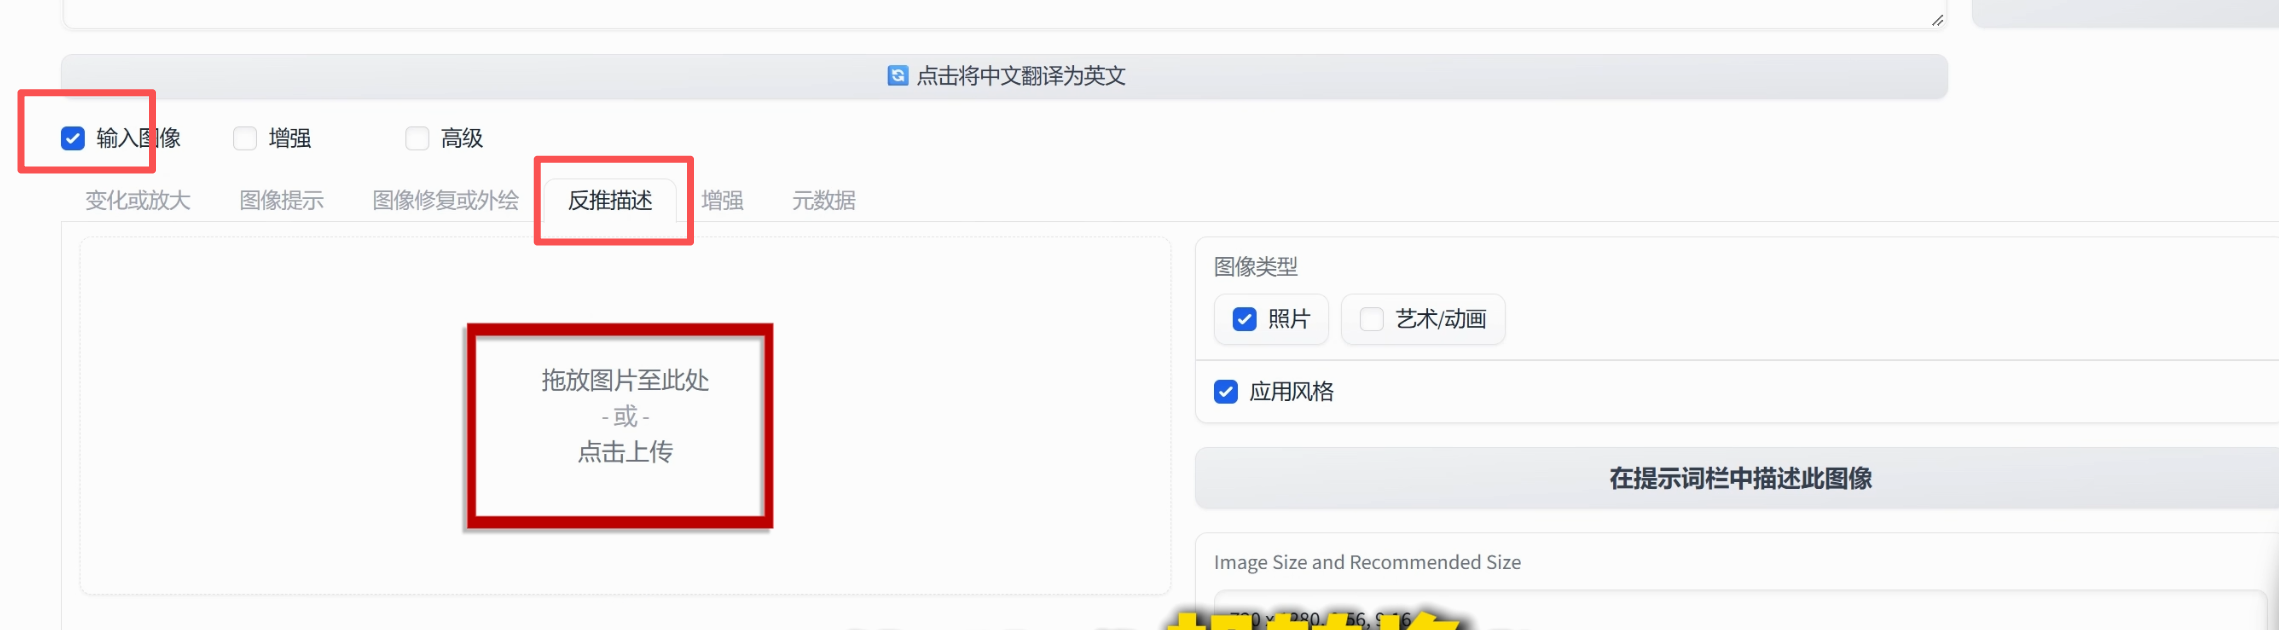Open the 增强 tab next to 反推描述

(x=723, y=200)
